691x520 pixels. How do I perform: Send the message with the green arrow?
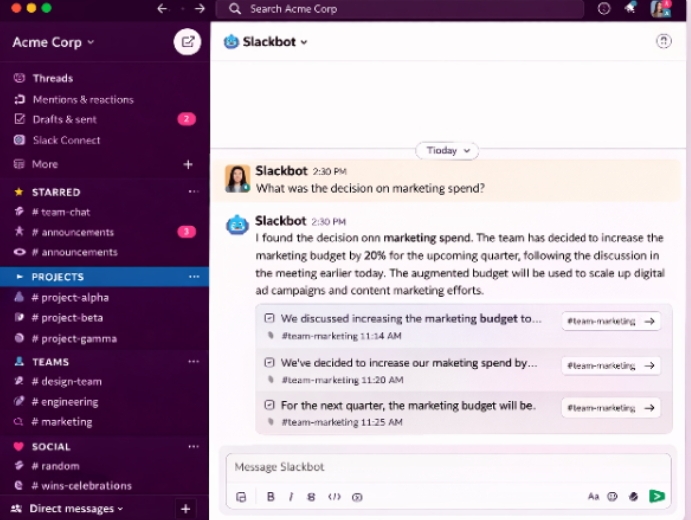click(657, 496)
